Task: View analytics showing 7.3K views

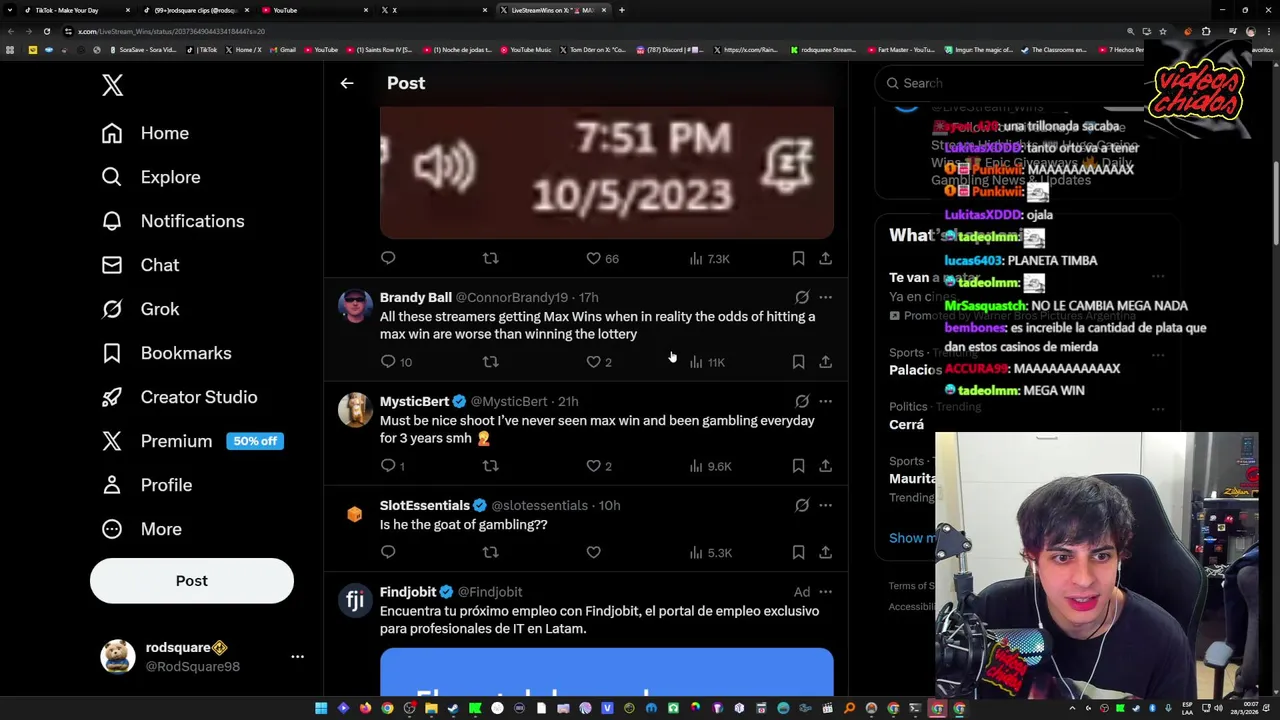Action: point(709,258)
